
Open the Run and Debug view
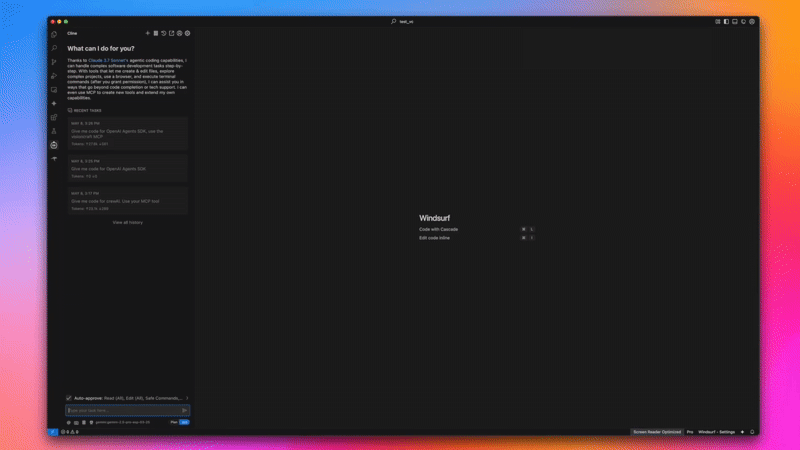pos(54,76)
